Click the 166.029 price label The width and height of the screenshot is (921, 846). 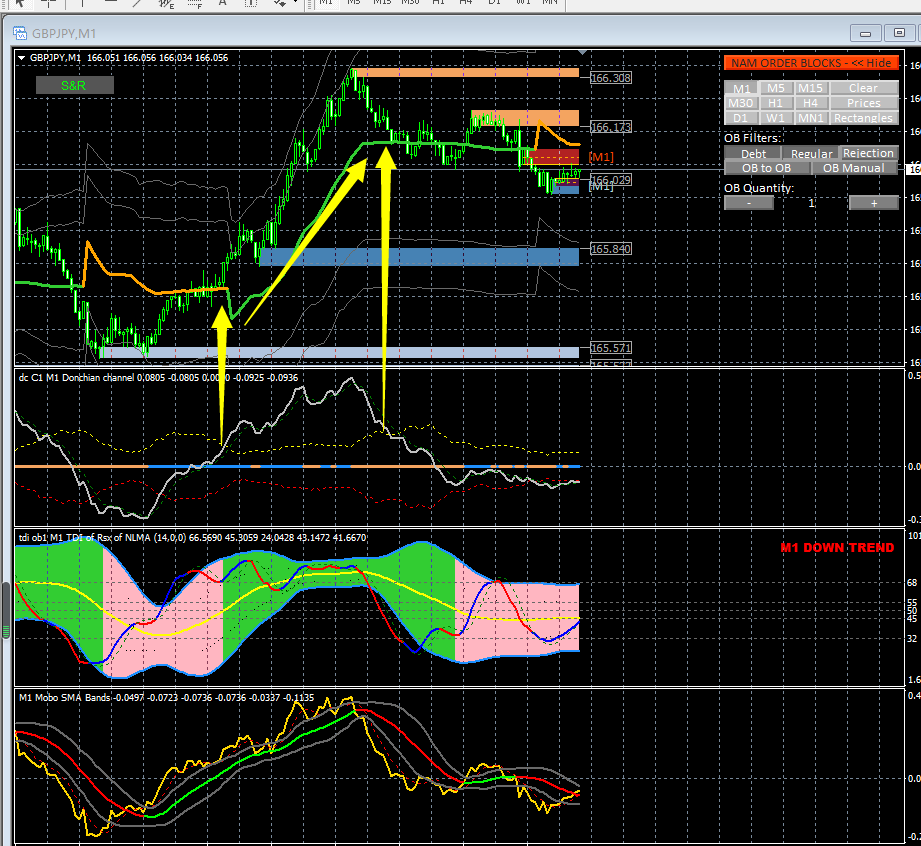tap(611, 180)
